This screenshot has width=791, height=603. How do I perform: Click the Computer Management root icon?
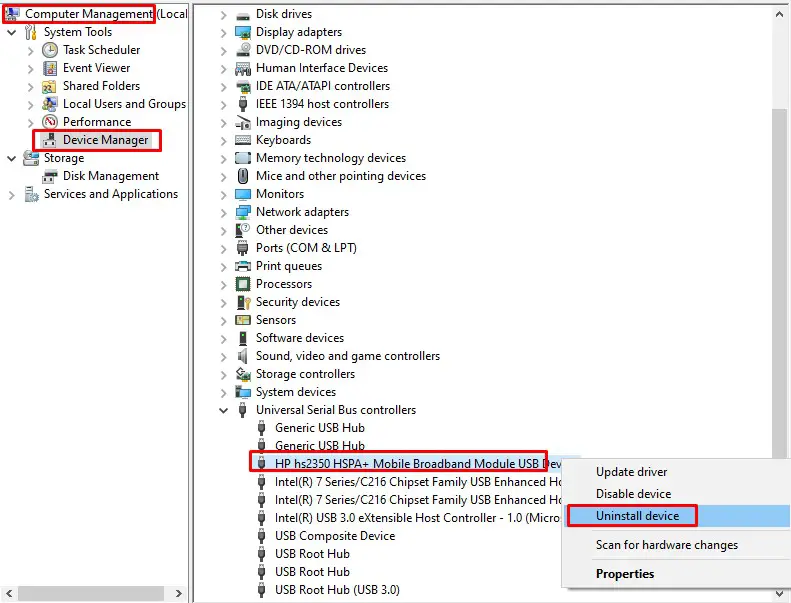tap(12, 14)
